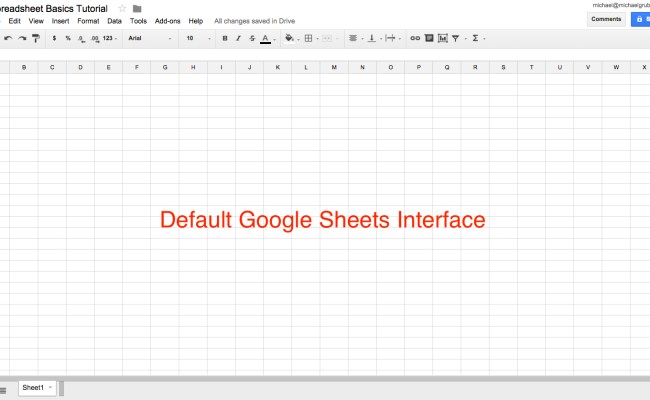This screenshot has height=400, width=650.
Task: Select column H header
Action: 193,67
